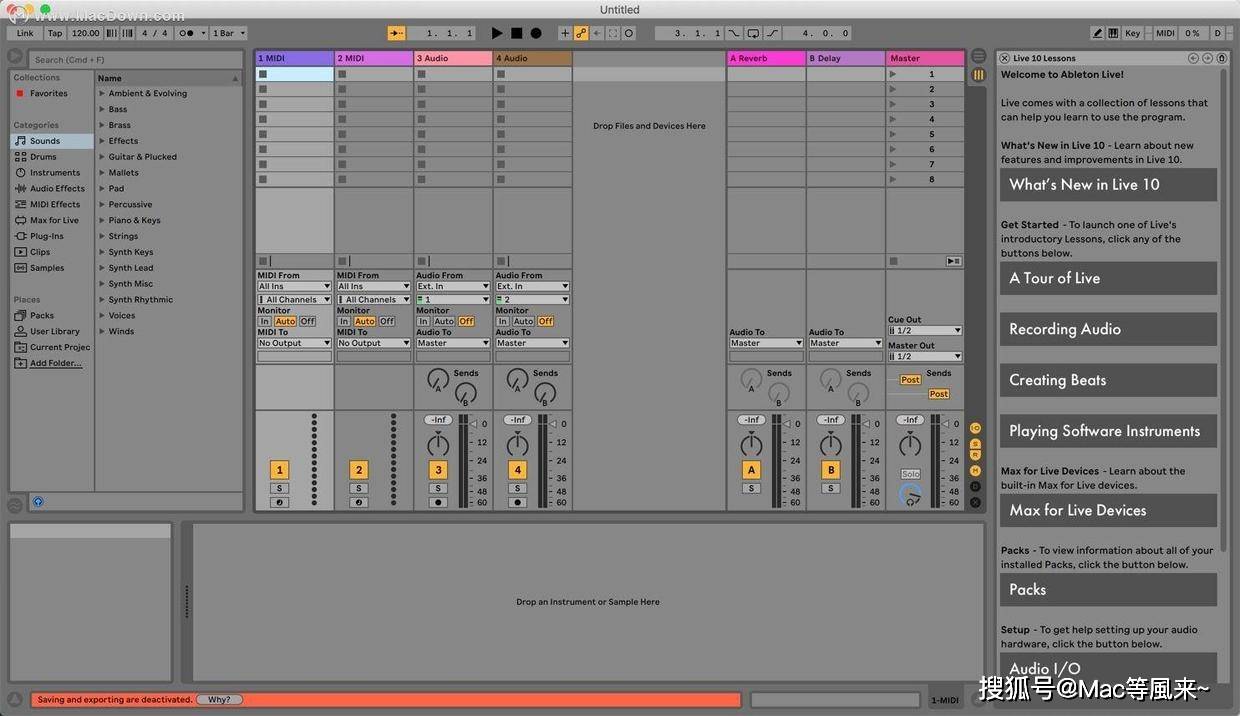The width and height of the screenshot is (1240, 716).
Task: Open the Recording Audio lesson
Action: (x=1108, y=329)
